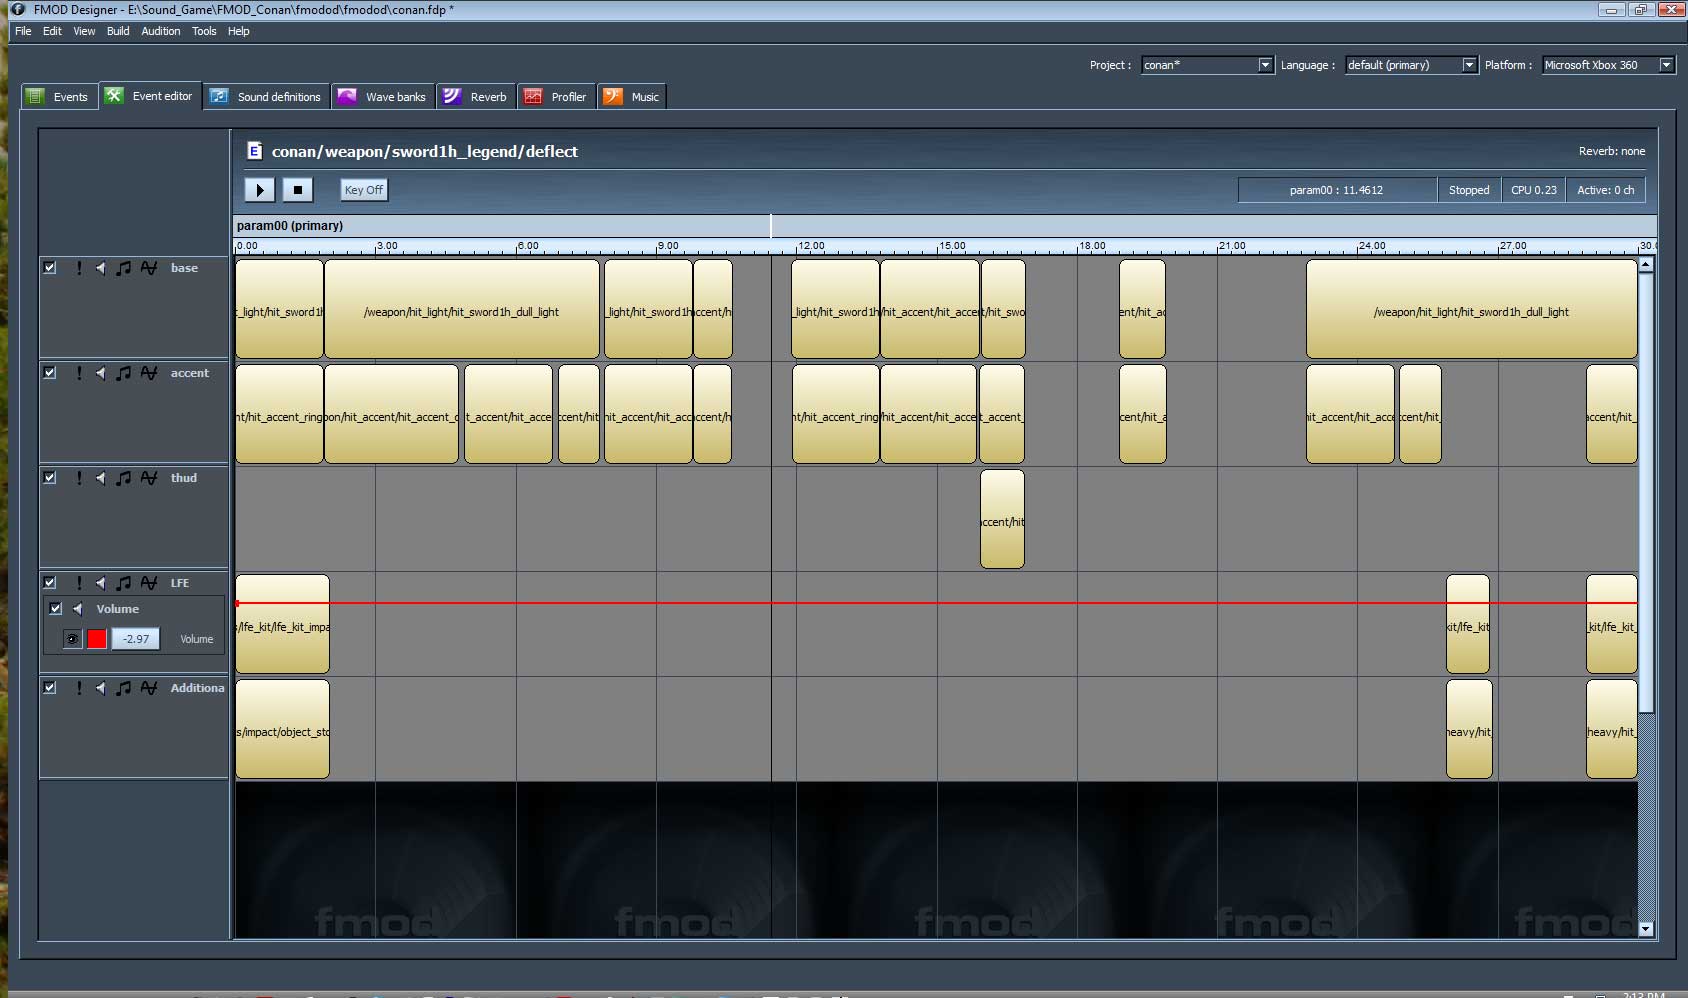Click the speaker icon on Additional layer
This screenshot has width=1688, height=998.
point(100,688)
